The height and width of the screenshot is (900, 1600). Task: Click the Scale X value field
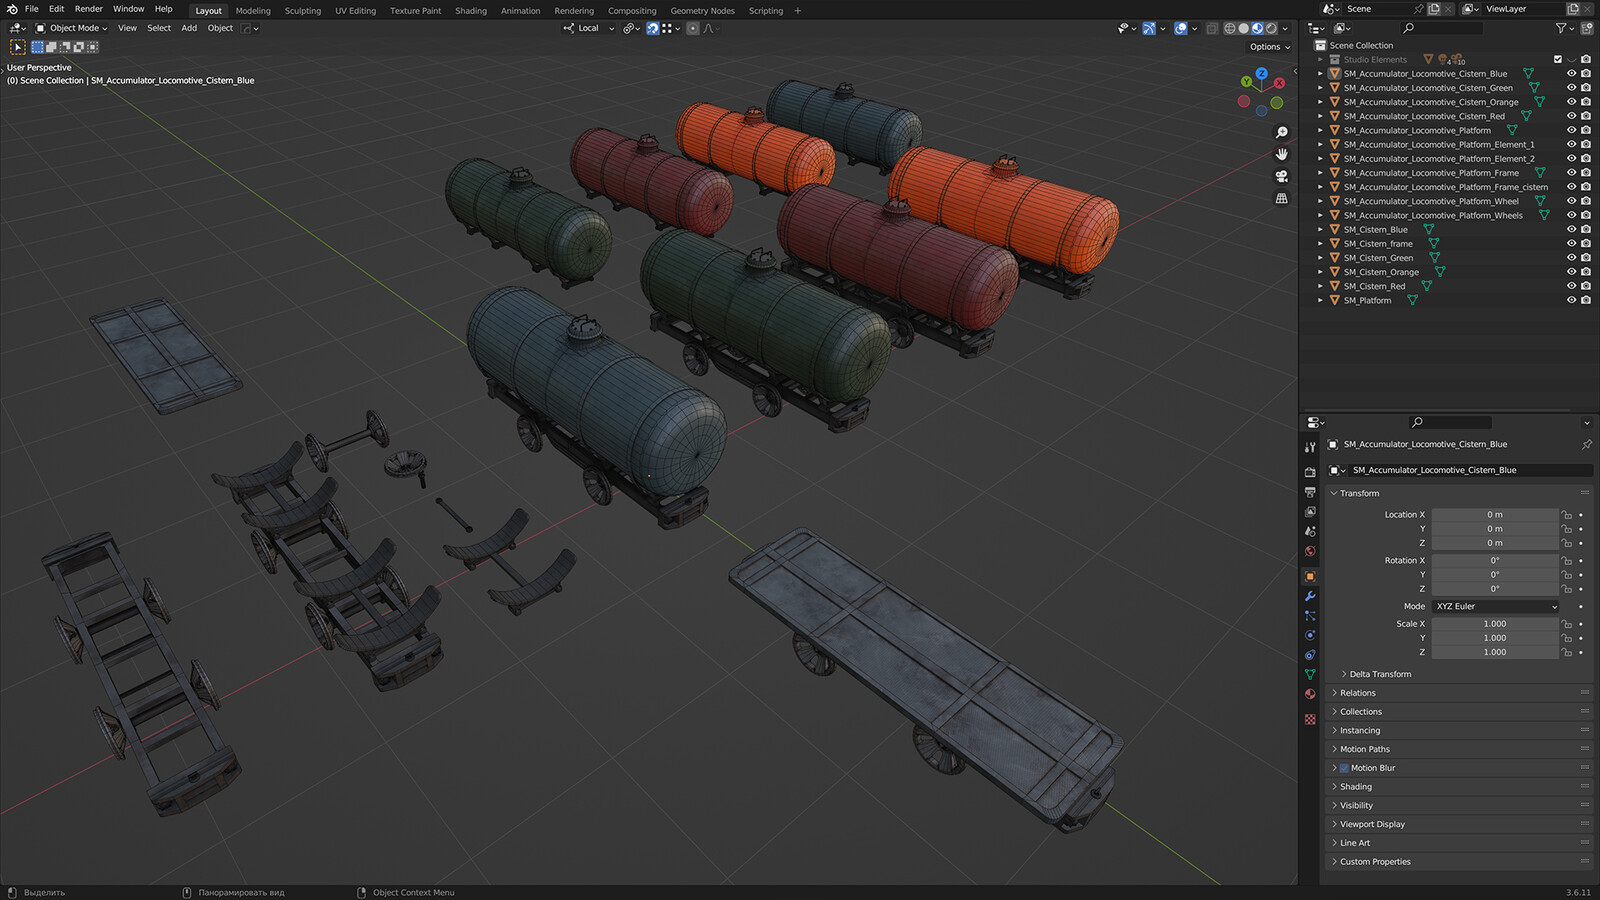point(1495,623)
